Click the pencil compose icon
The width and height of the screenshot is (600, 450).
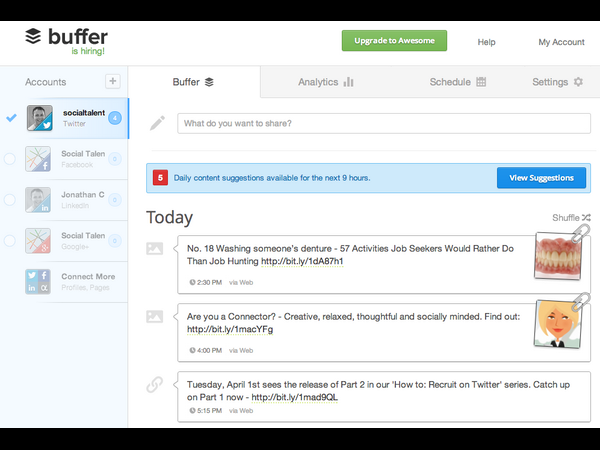pos(157,123)
